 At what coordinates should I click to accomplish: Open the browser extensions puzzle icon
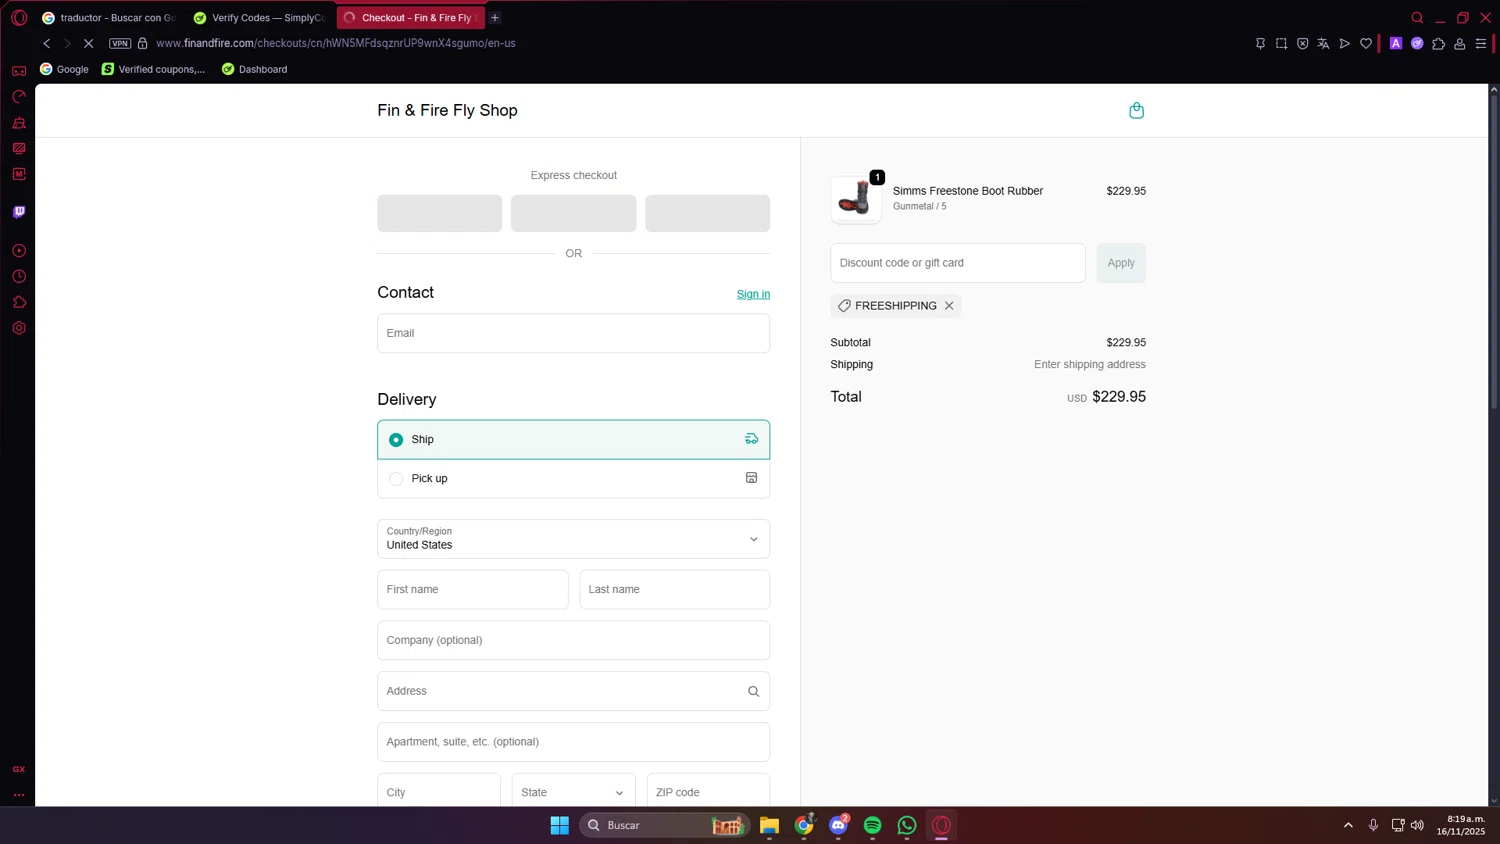[1438, 43]
